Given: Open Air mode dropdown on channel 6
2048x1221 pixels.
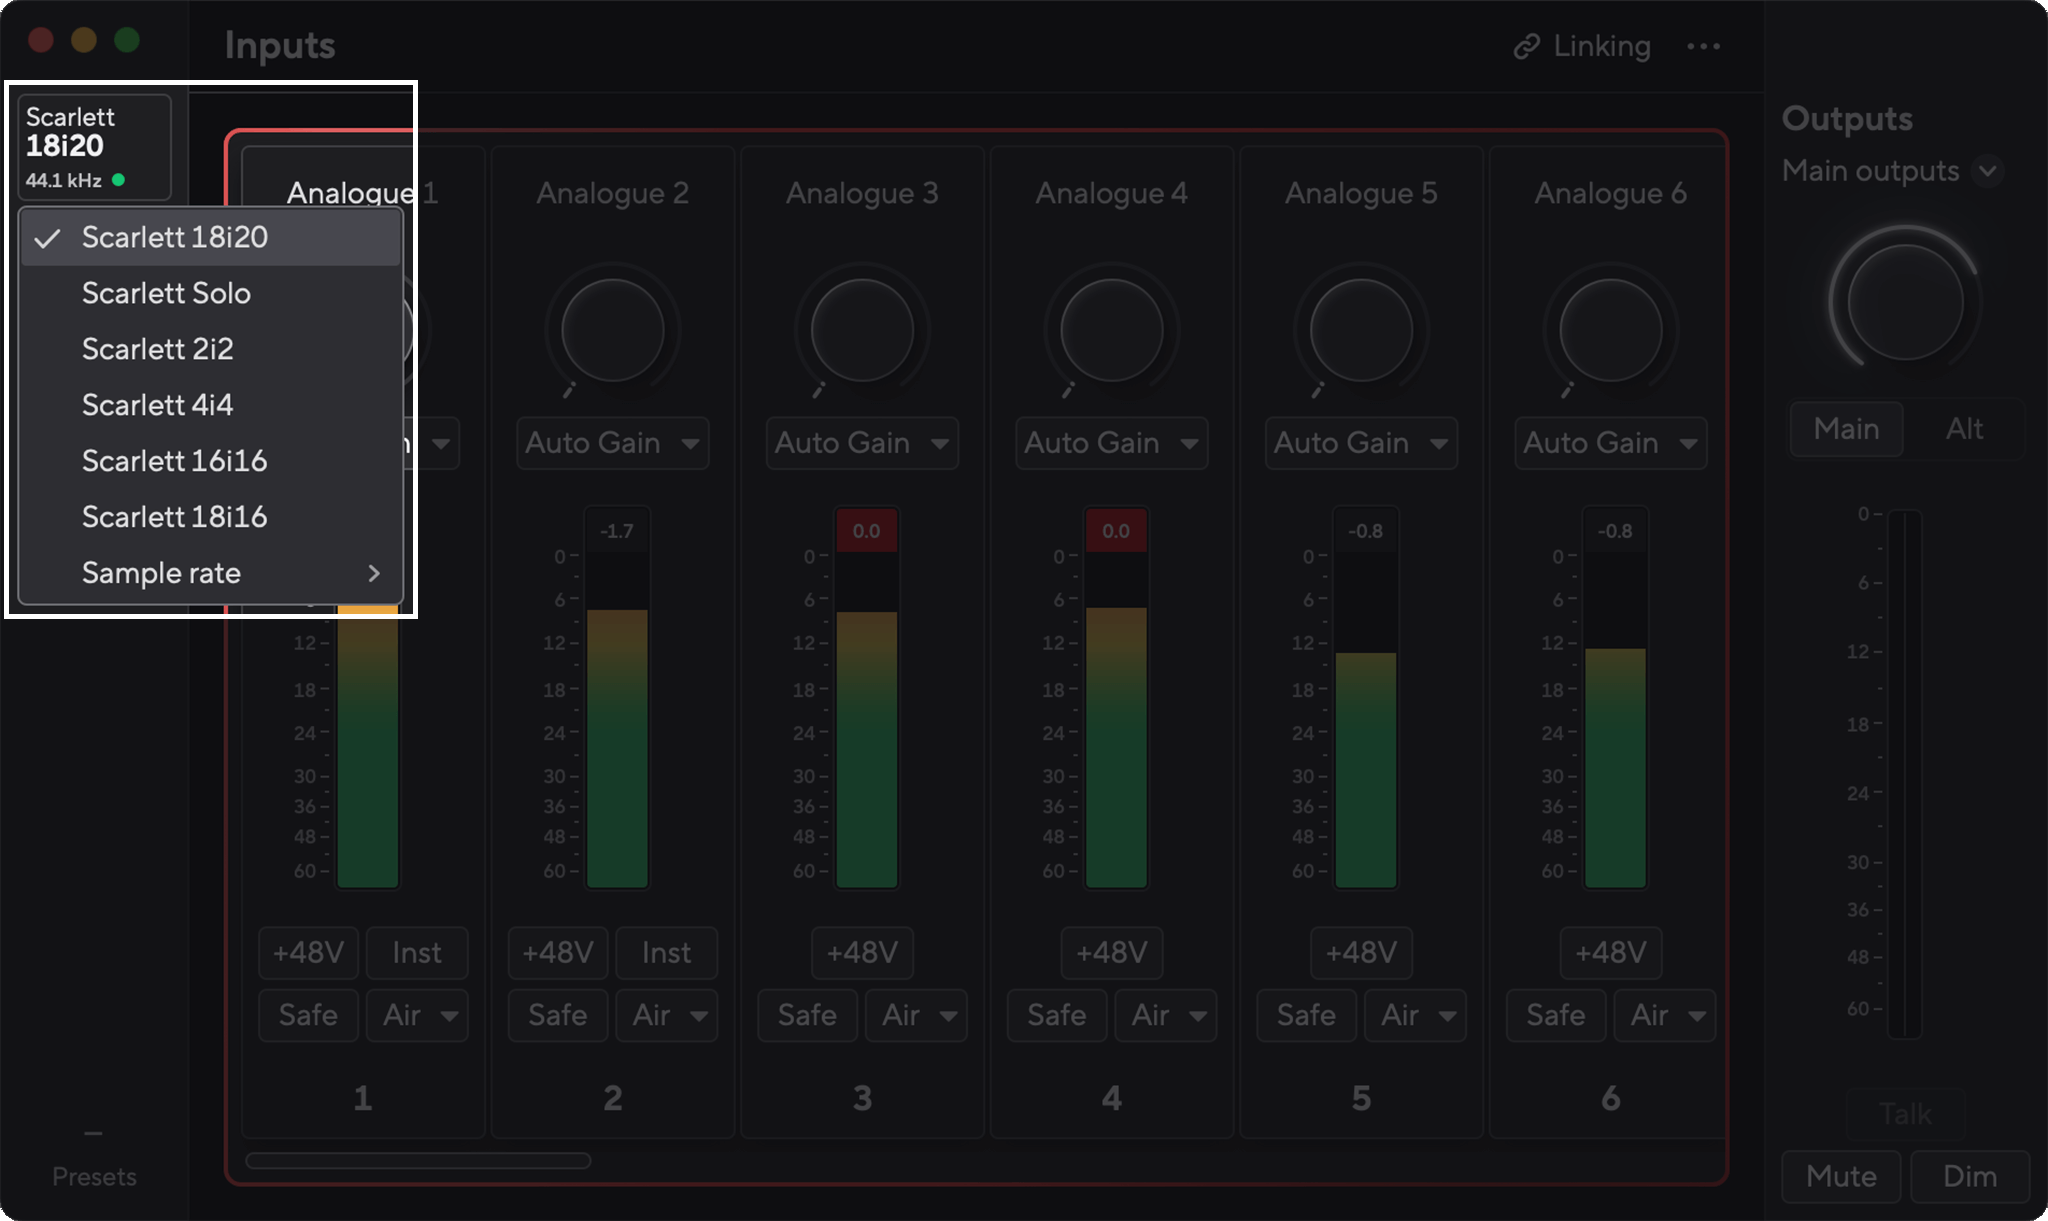Looking at the screenshot, I should [1664, 1015].
